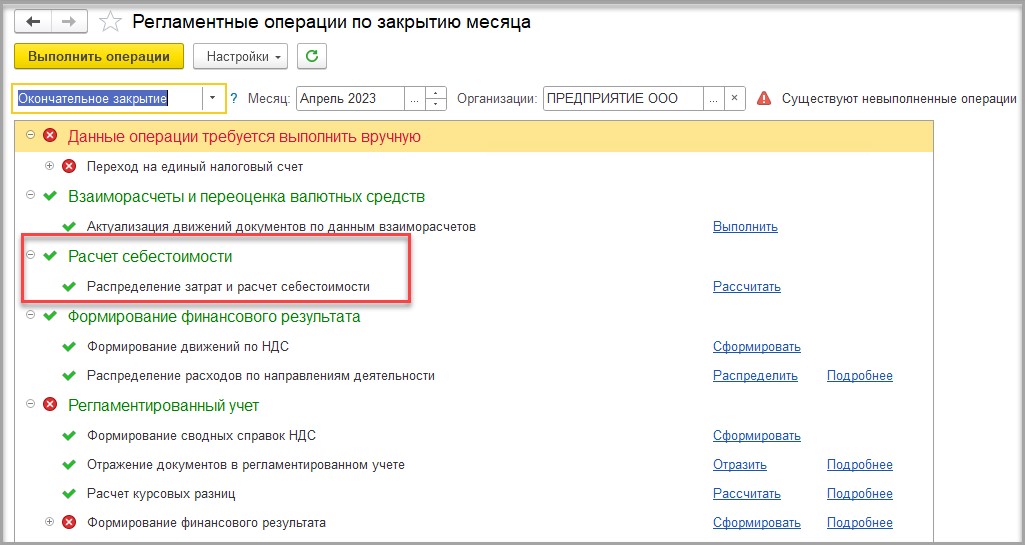Image resolution: width=1025 pixels, height=545 pixels.
Task: Click 'Рассчитать' link for себестоимость
Action: pyautogui.click(x=747, y=286)
